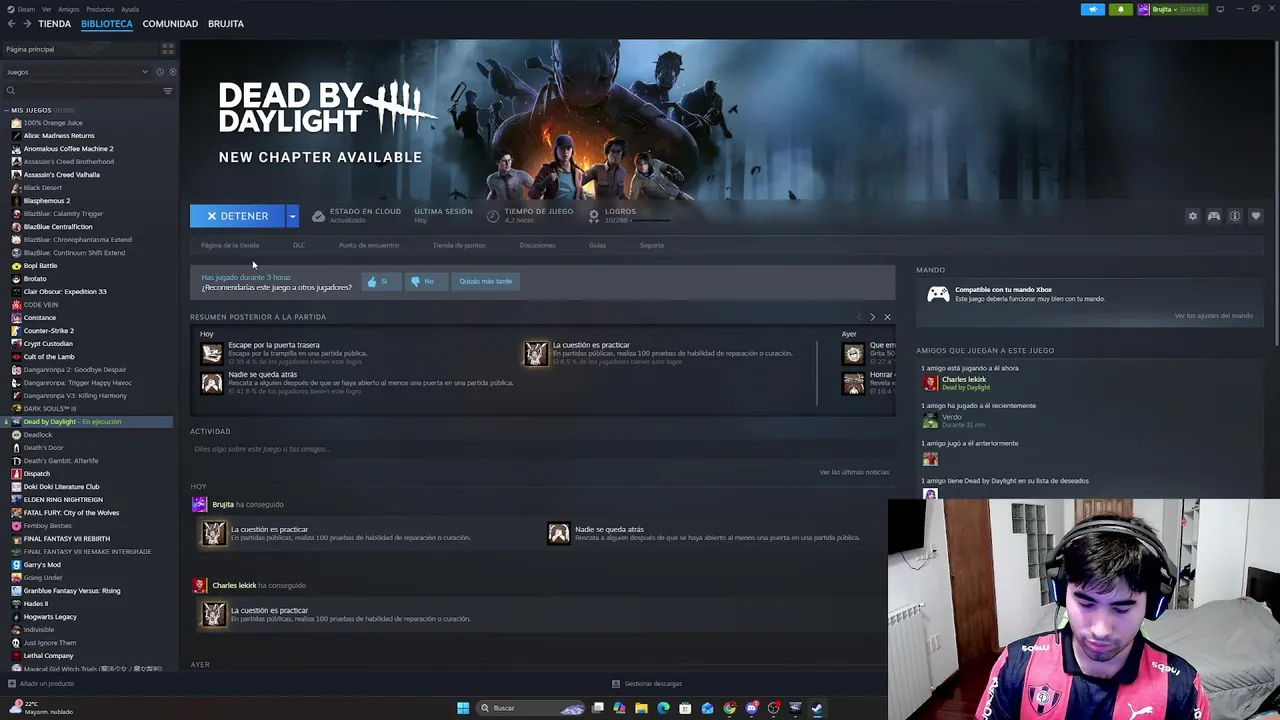Open the DLC tab link
Screen dimensions: 1280x720
point(299,245)
